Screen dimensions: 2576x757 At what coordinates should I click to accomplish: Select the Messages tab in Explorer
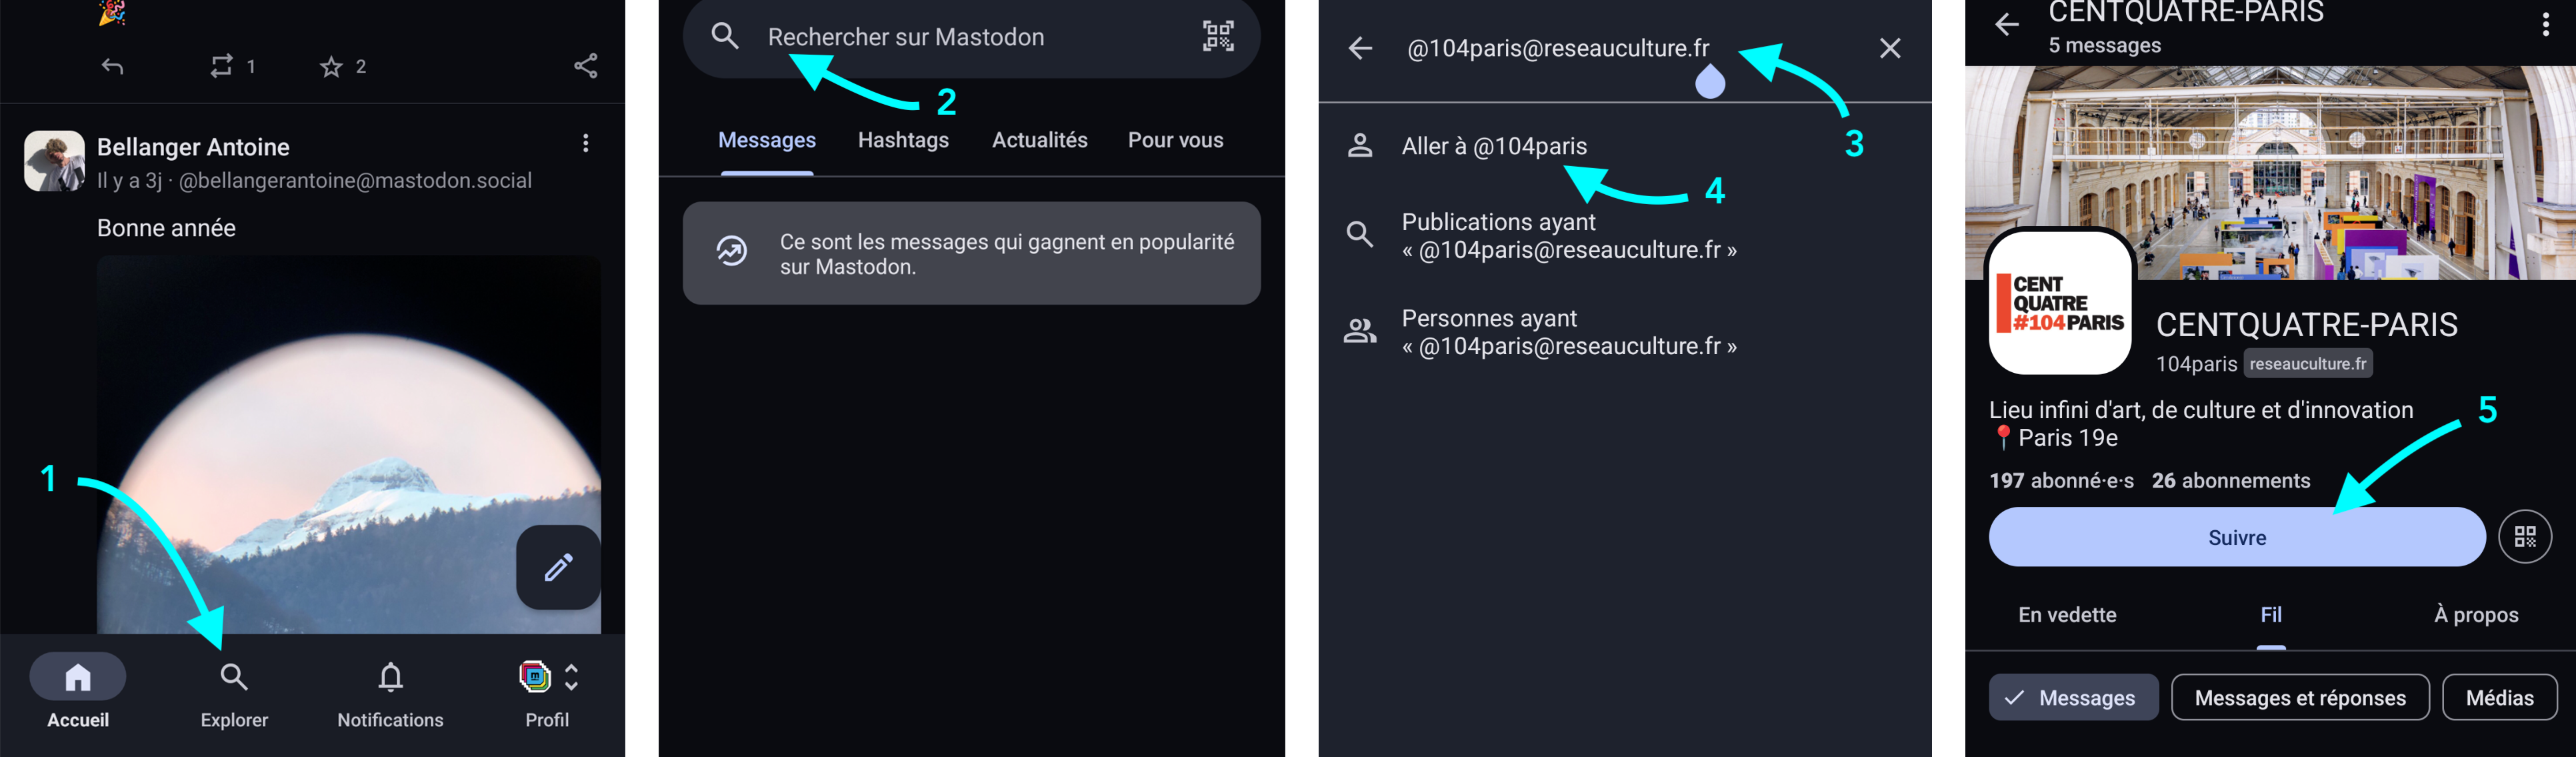point(767,140)
